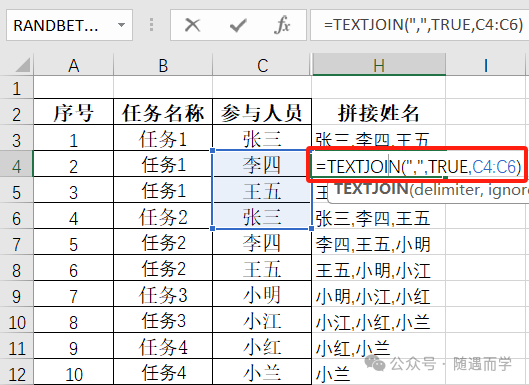Click cell H12 showing 小兰
Screen dimensions: 529x385
[379, 372]
